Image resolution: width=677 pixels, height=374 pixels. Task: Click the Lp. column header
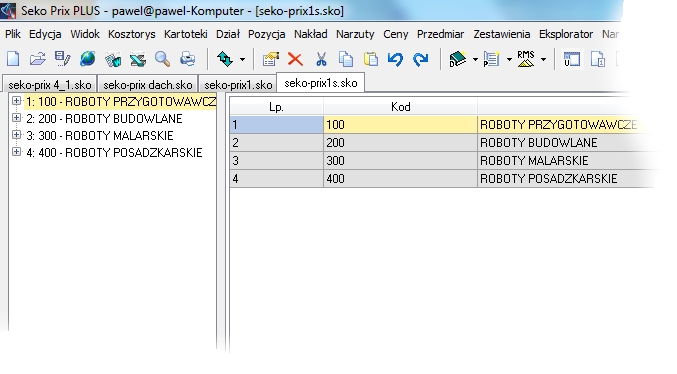[x=276, y=107]
